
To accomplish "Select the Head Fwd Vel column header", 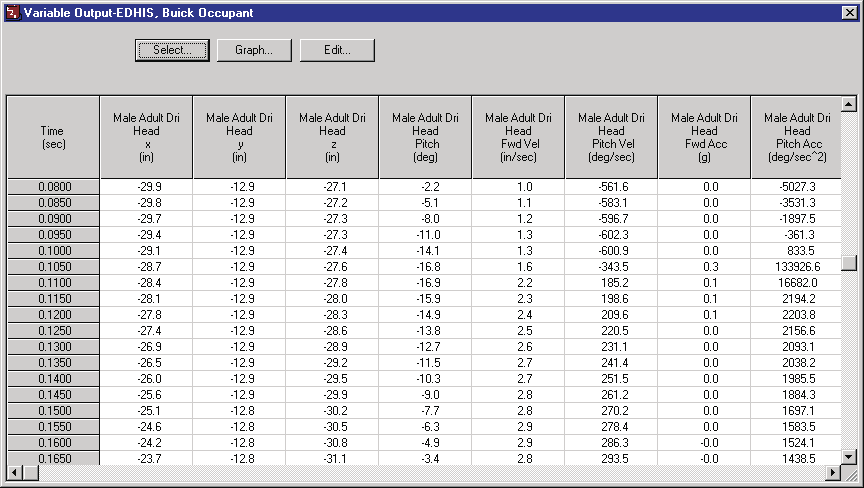I will (519, 137).
